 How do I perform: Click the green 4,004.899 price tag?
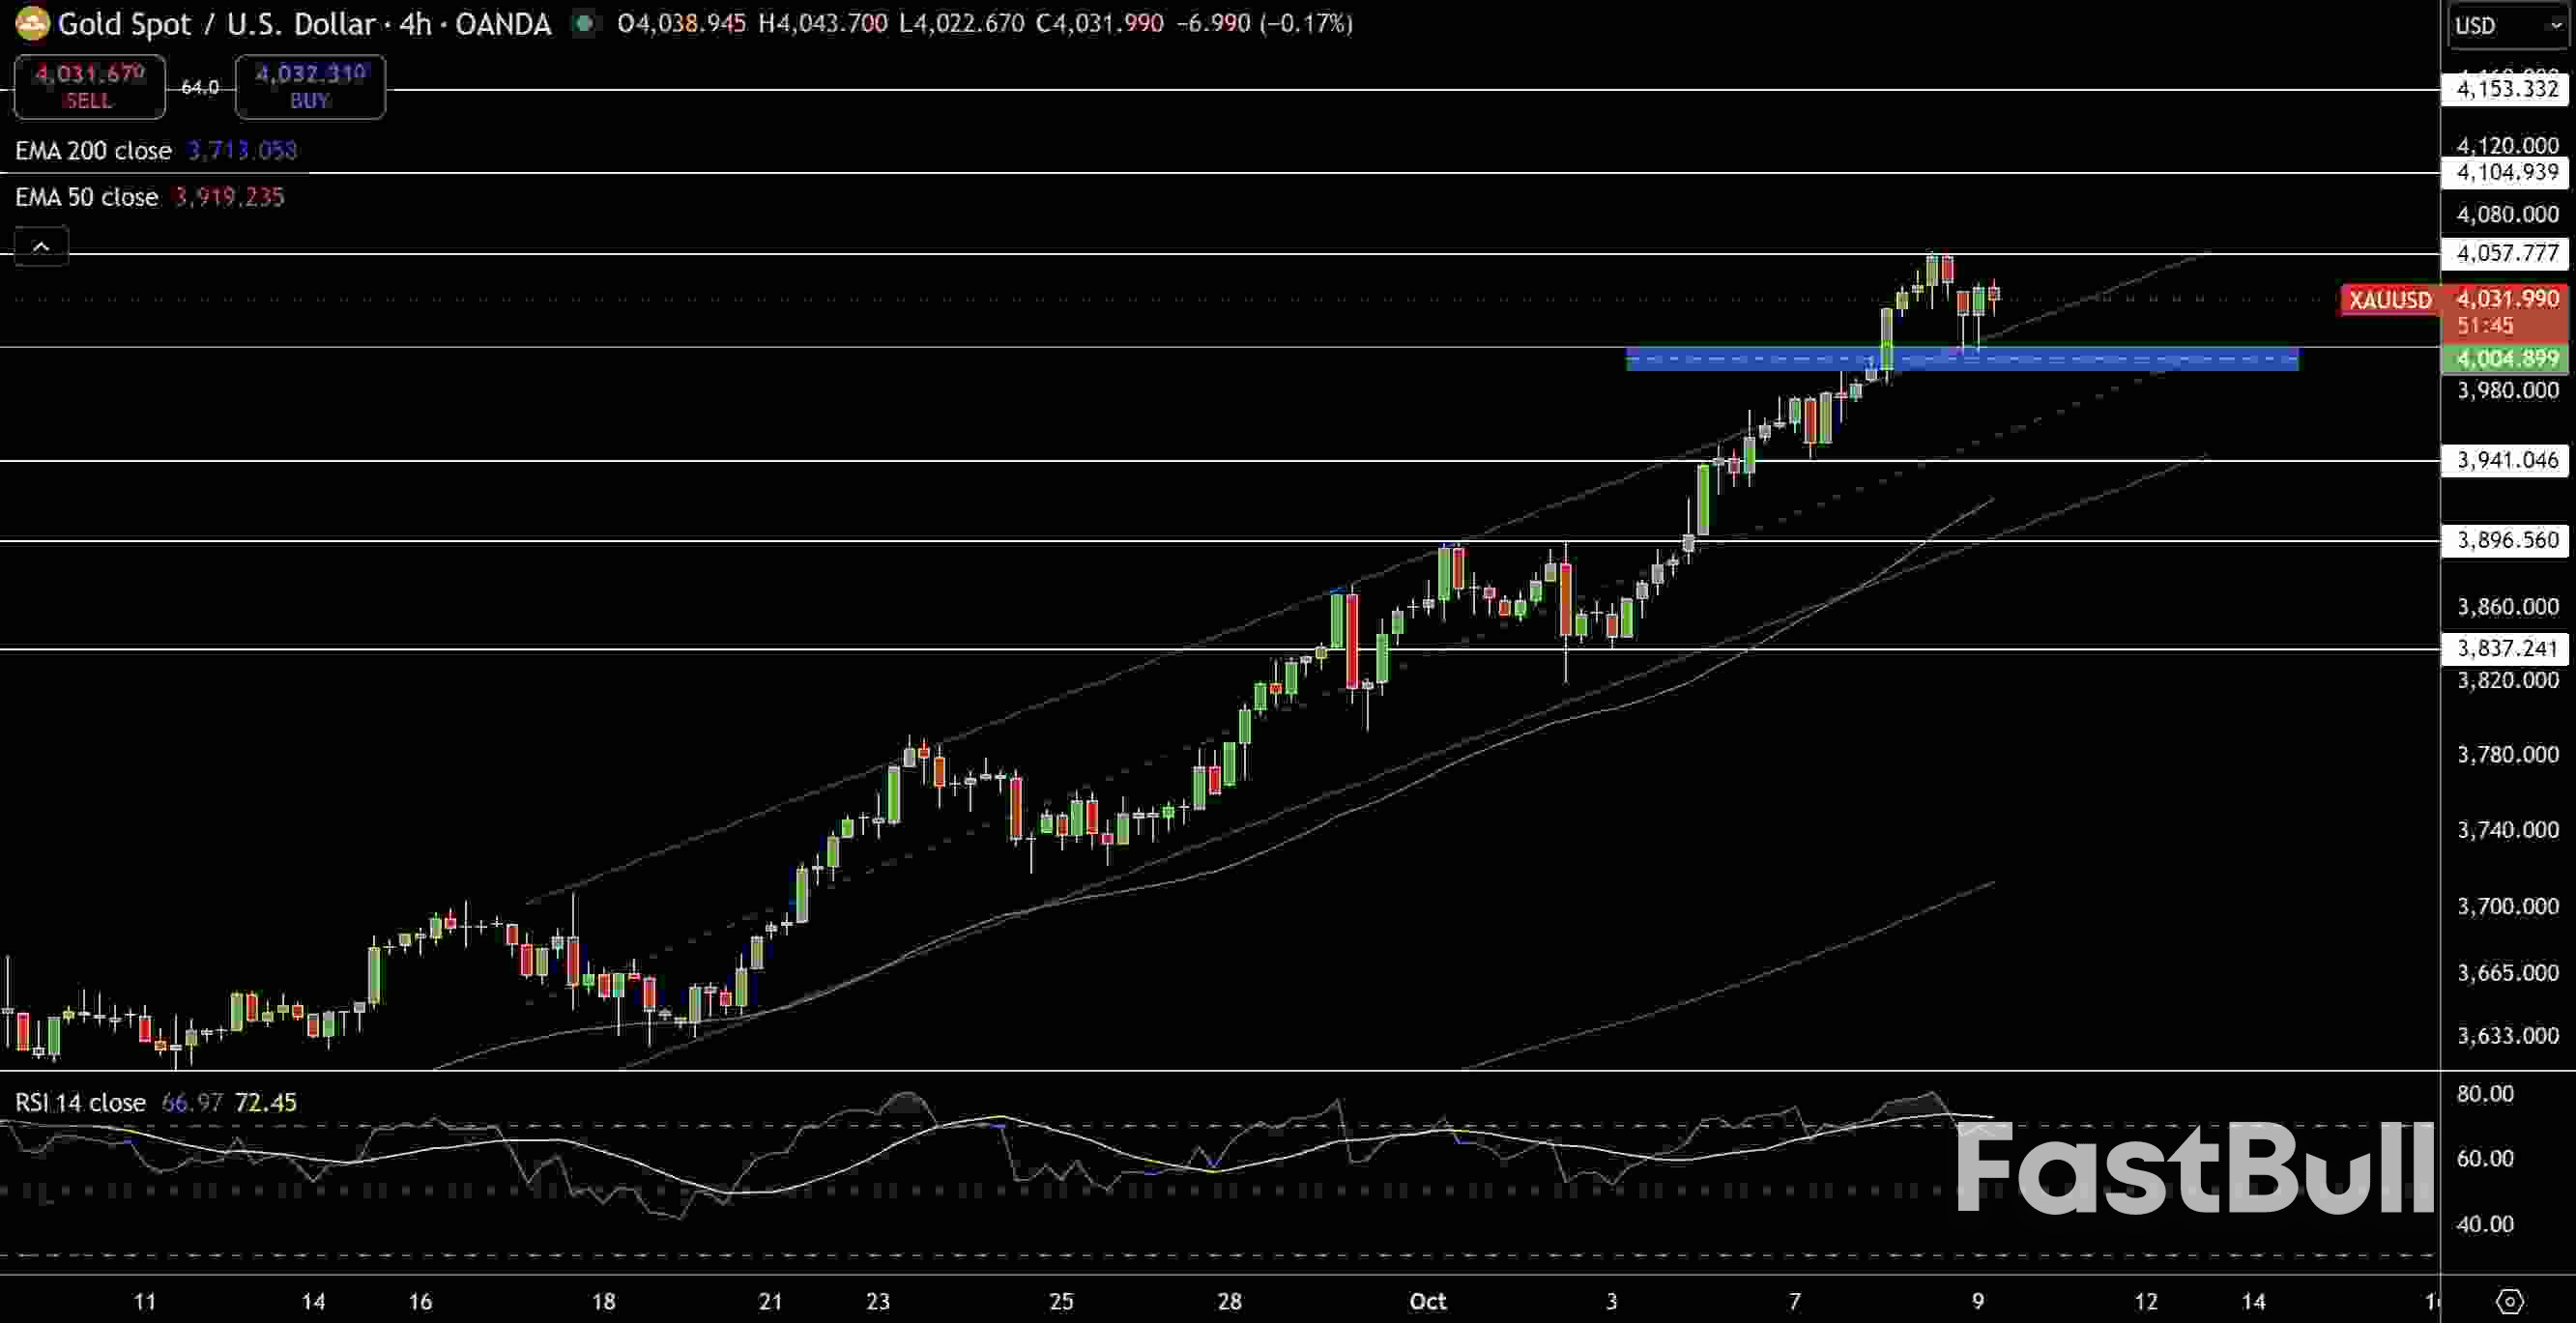pos(2505,359)
